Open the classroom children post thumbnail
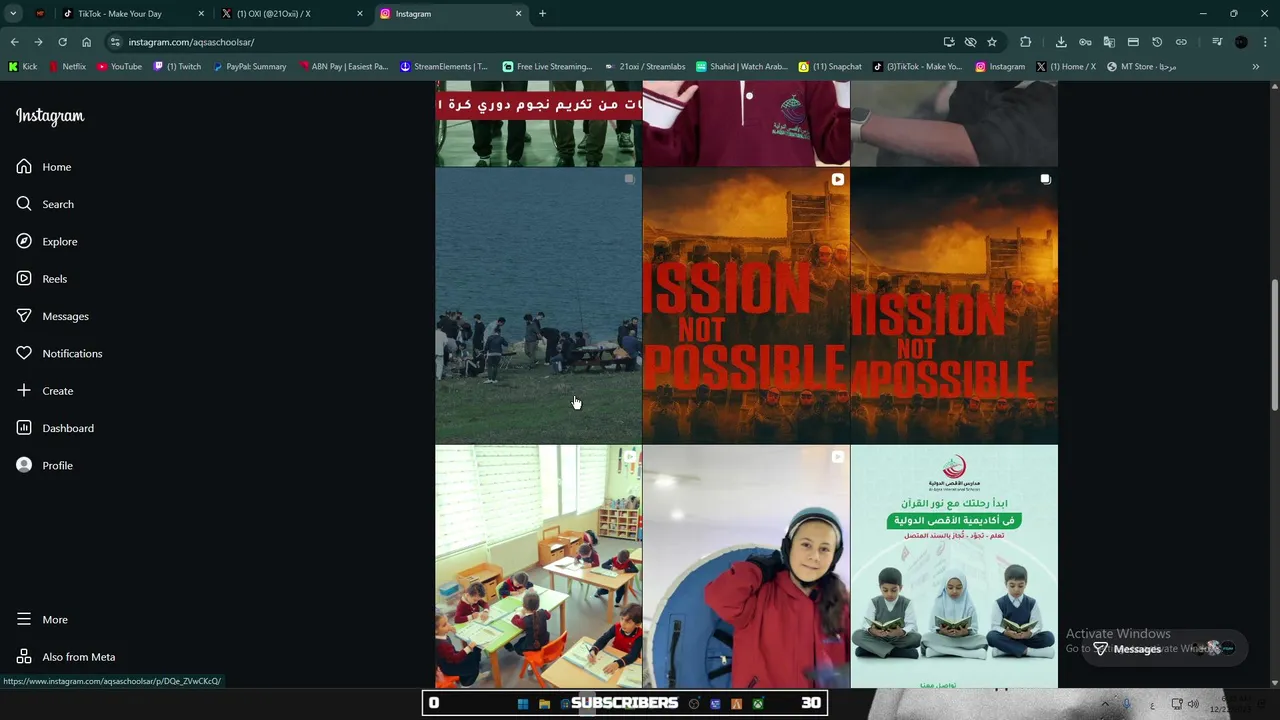This screenshot has width=1280, height=720. click(538, 567)
